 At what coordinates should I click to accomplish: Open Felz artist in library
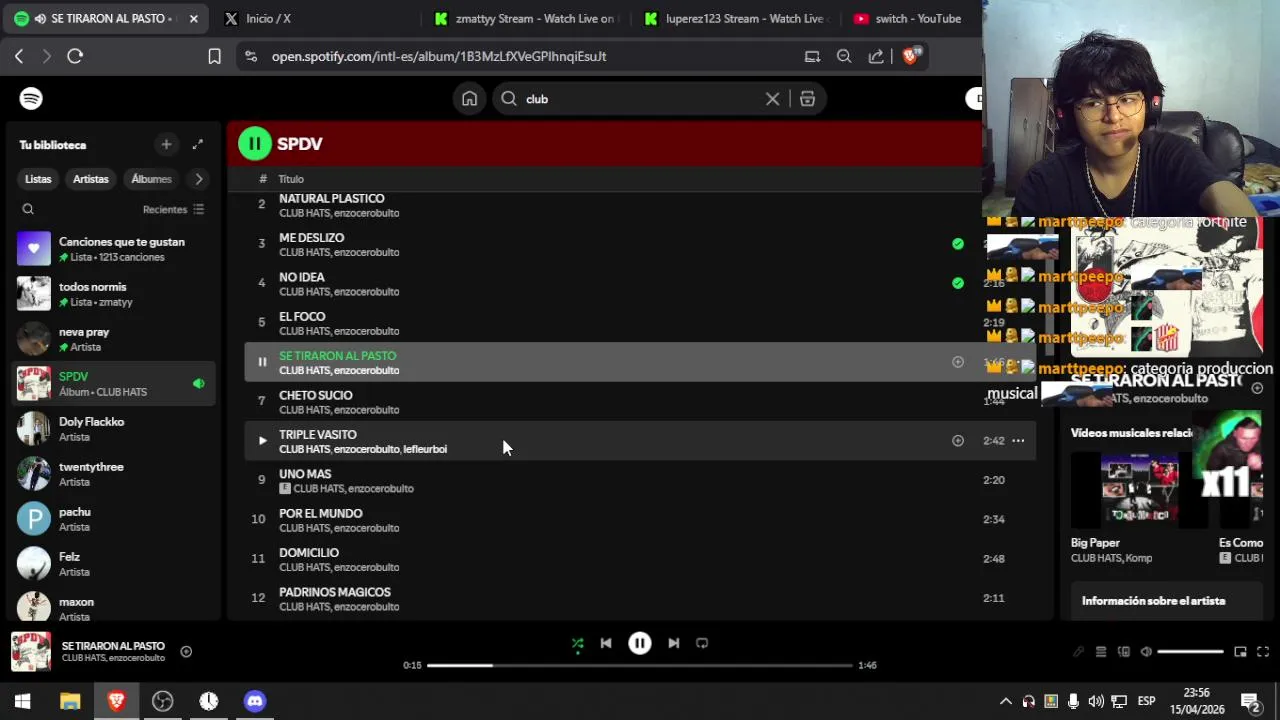click(x=113, y=564)
